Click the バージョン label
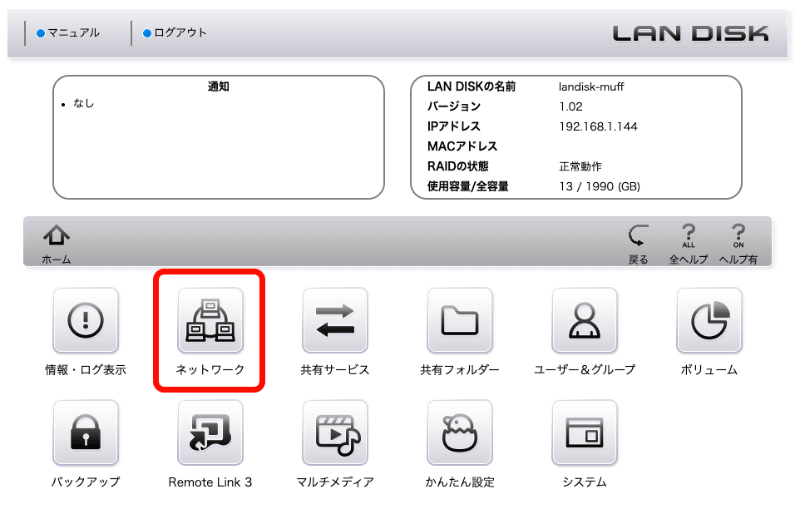The image size is (800, 514). pyautogui.click(x=454, y=107)
